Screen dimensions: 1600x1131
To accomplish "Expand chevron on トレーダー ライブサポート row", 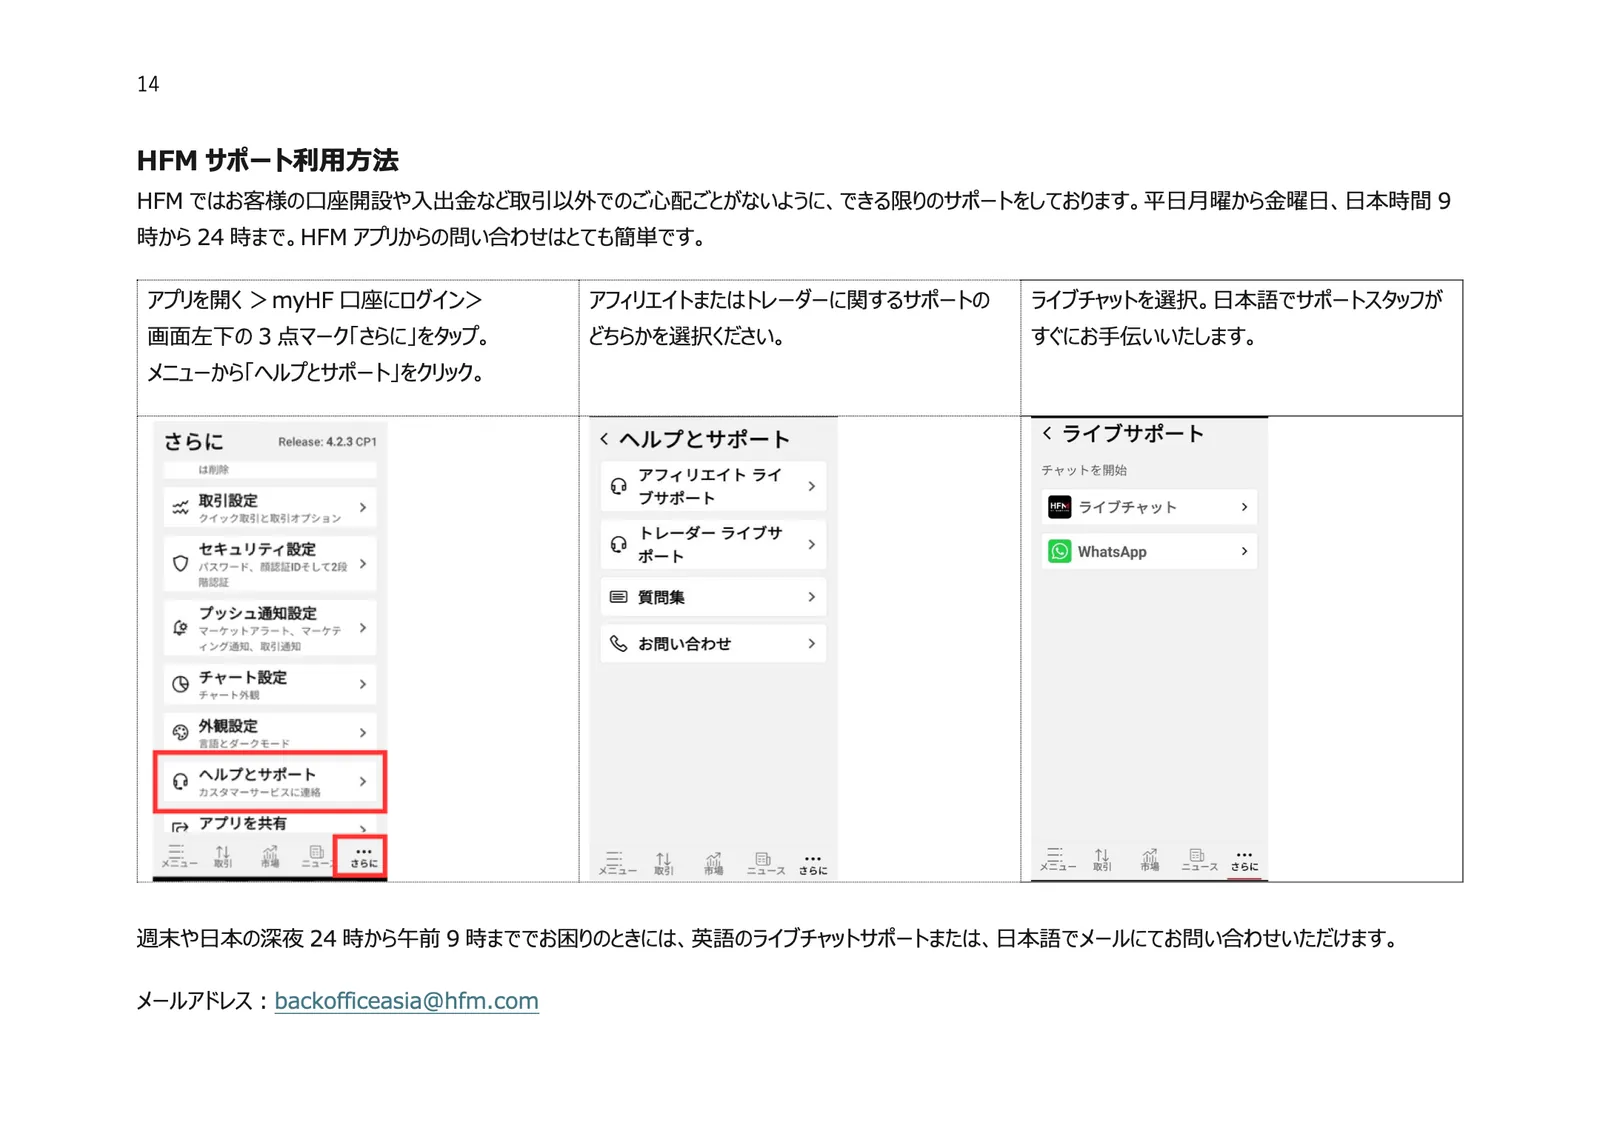I will pos(811,544).
